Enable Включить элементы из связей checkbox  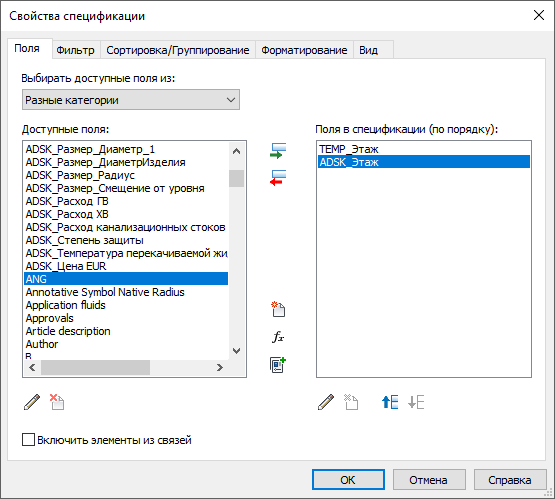coord(28,440)
